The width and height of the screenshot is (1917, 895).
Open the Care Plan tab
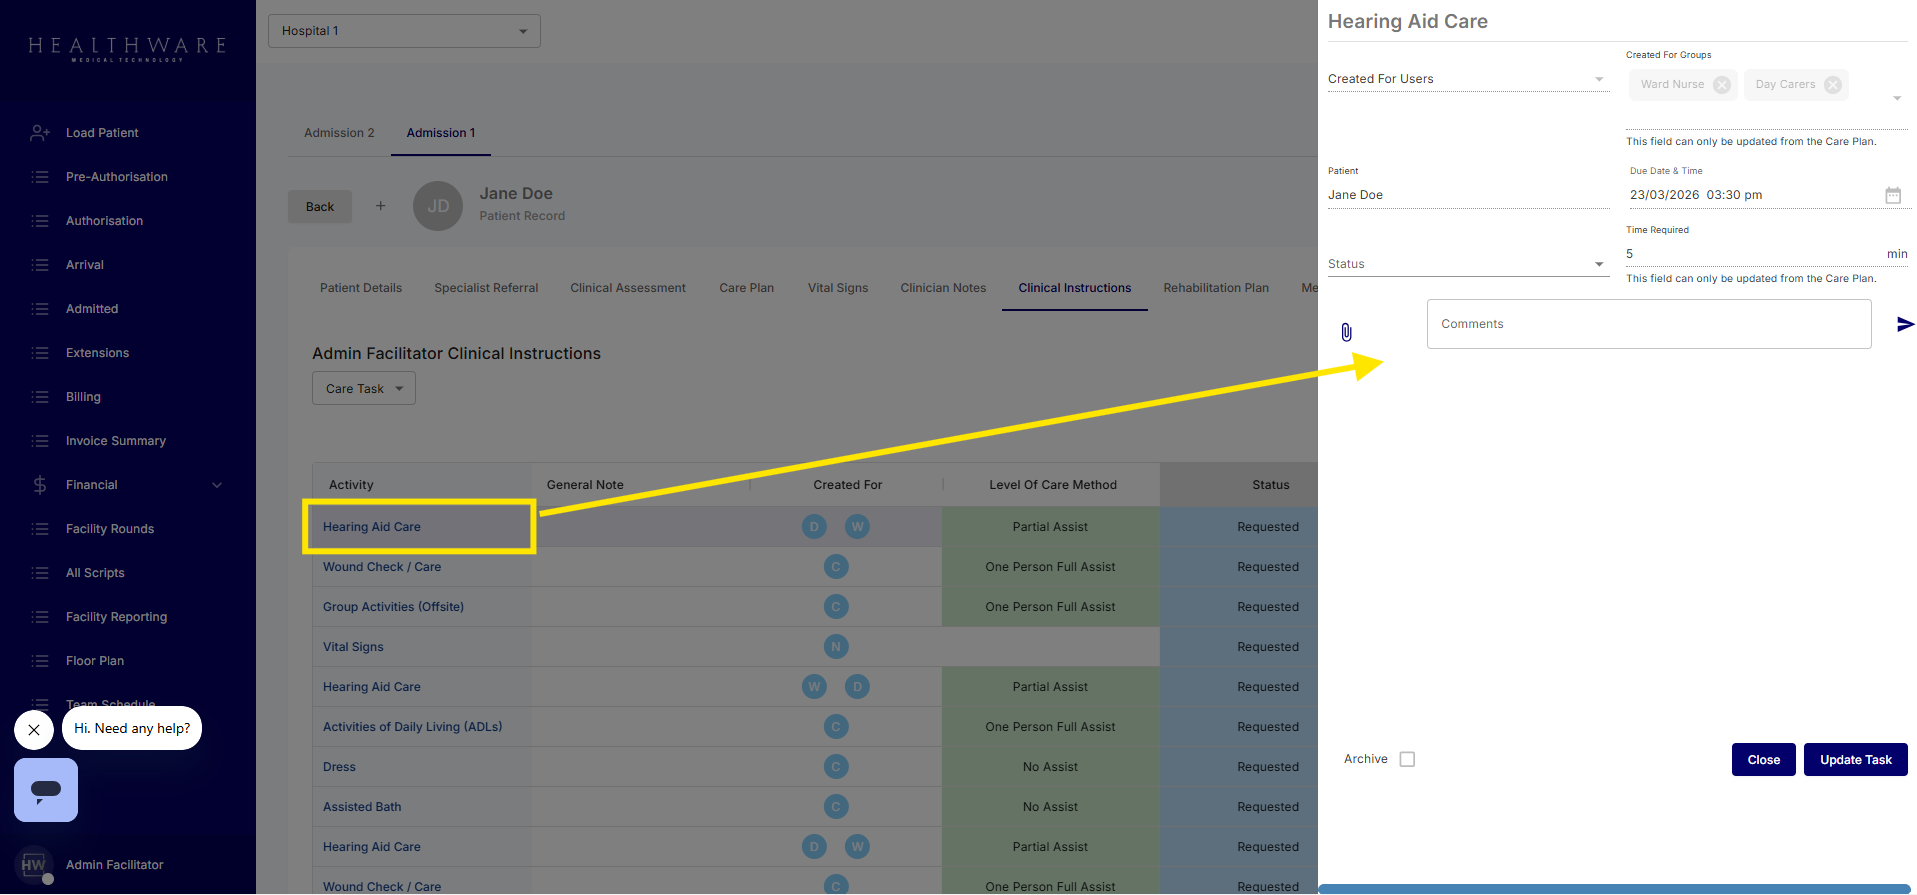coord(746,288)
